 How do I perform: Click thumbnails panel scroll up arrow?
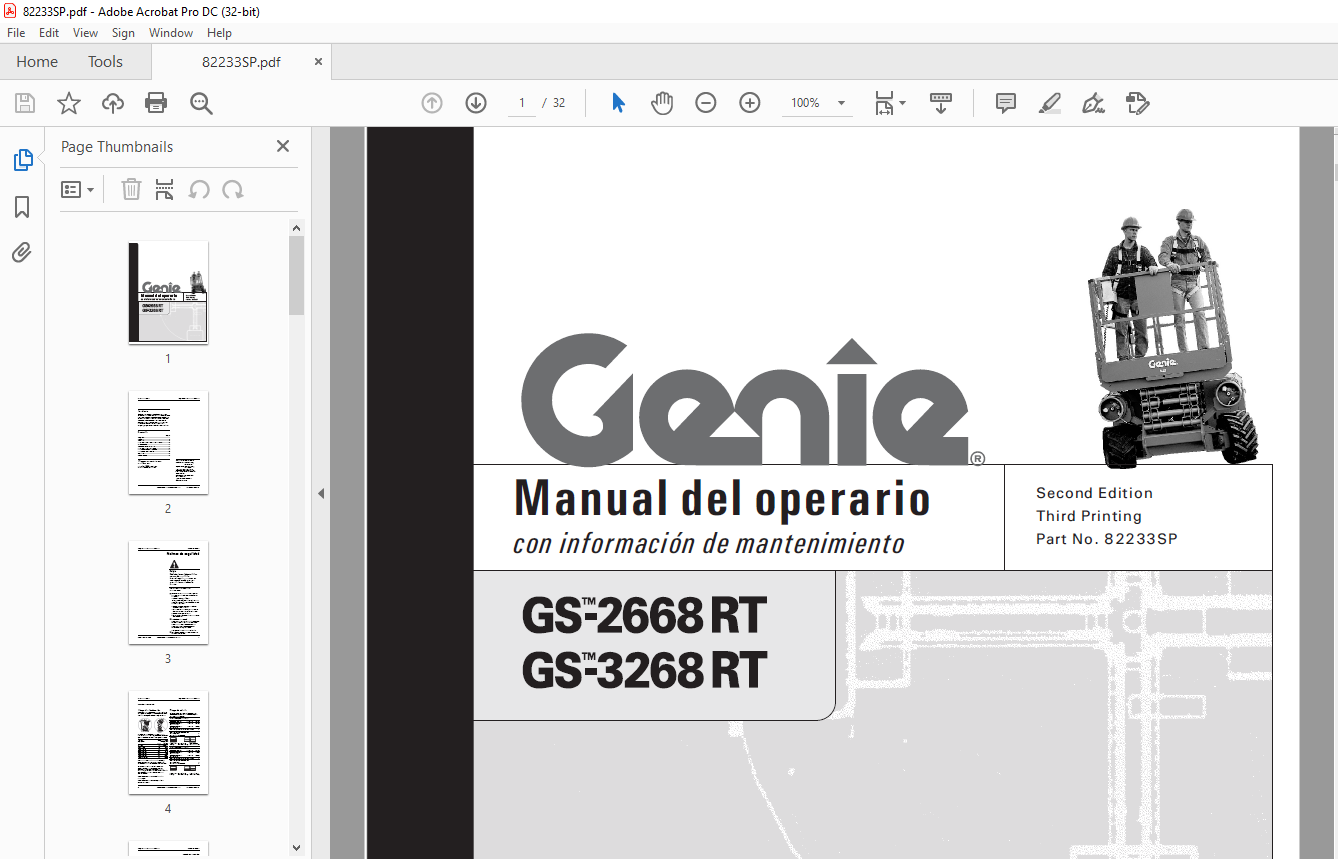(296, 228)
